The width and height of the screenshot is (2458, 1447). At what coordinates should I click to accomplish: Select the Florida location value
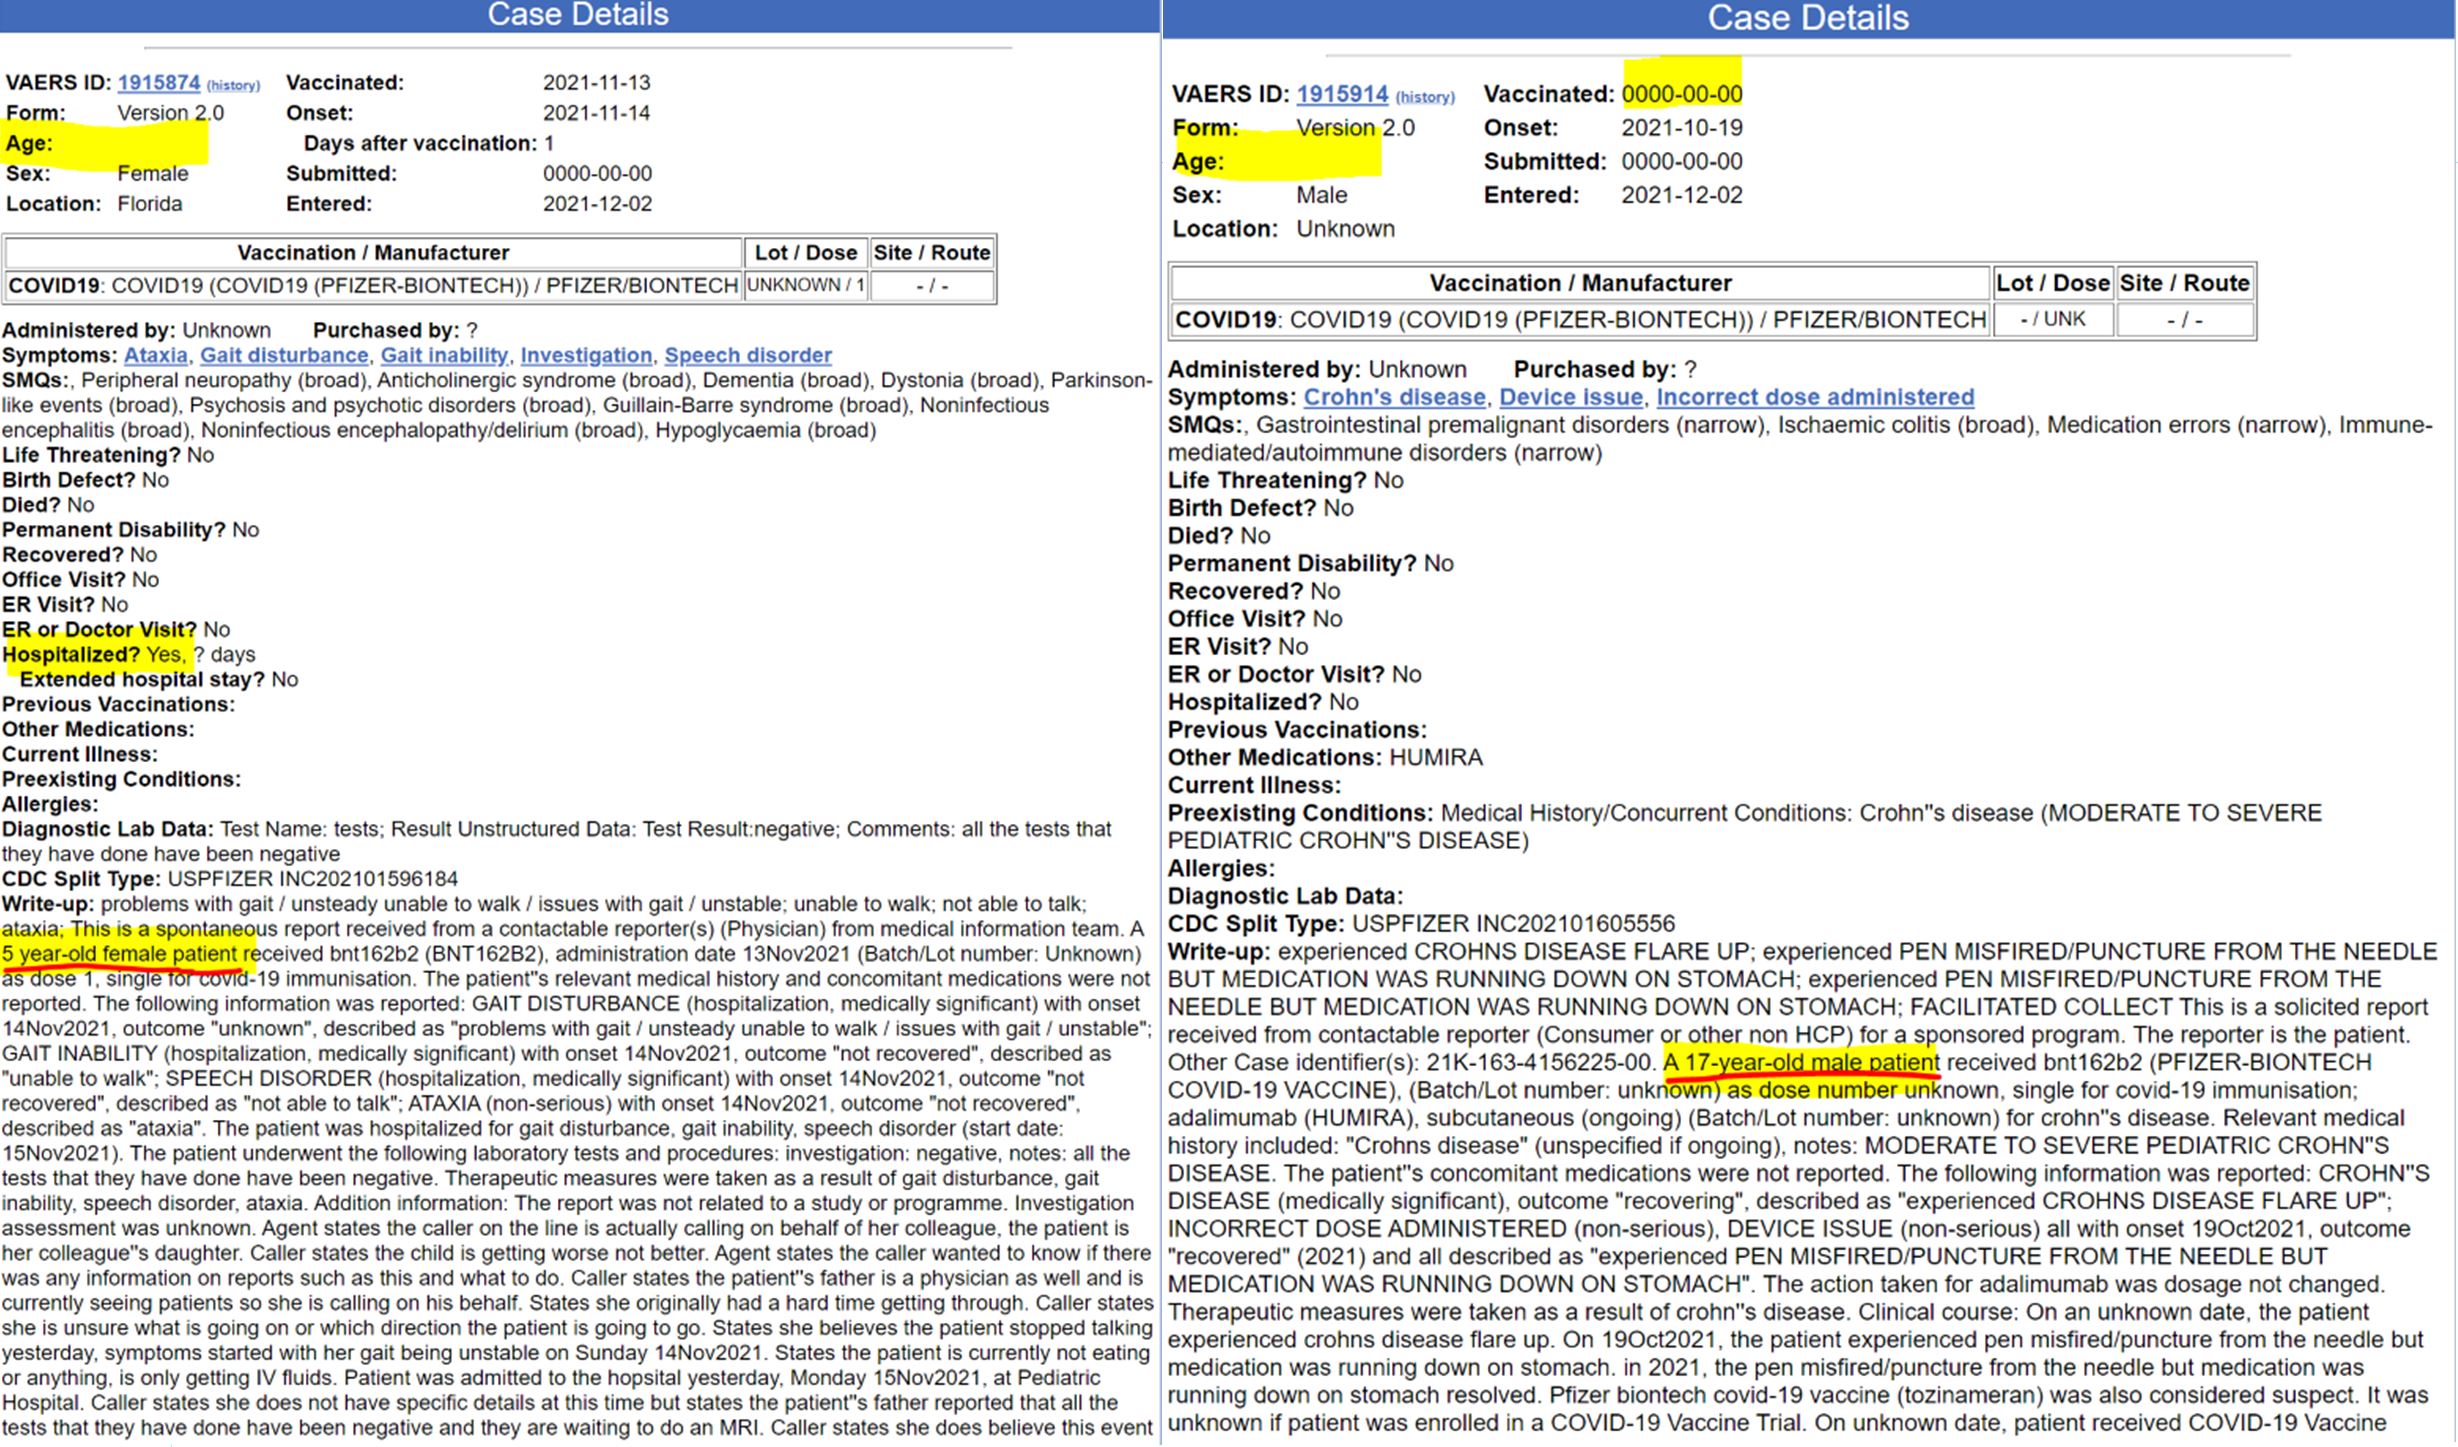[150, 204]
